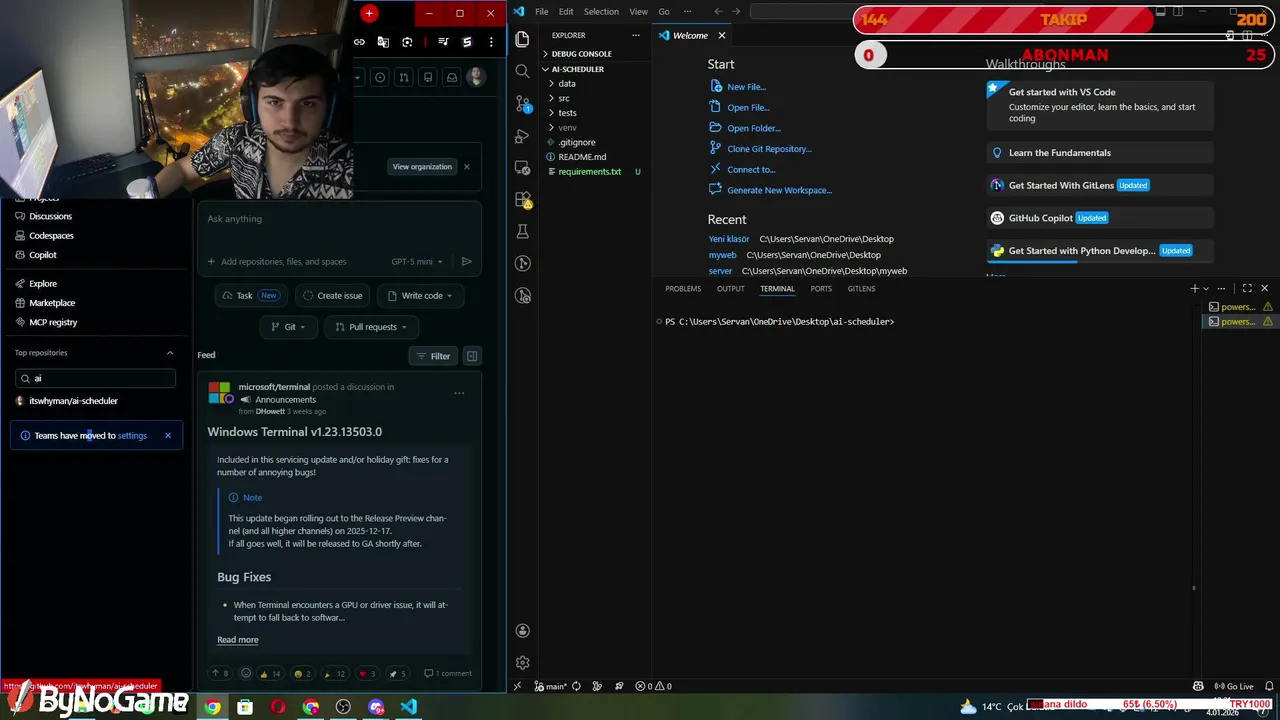Image resolution: width=1280 pixels, height=720 pixels.
Task: Open the Git dropdown button
Action: click(x=289, y=327)
